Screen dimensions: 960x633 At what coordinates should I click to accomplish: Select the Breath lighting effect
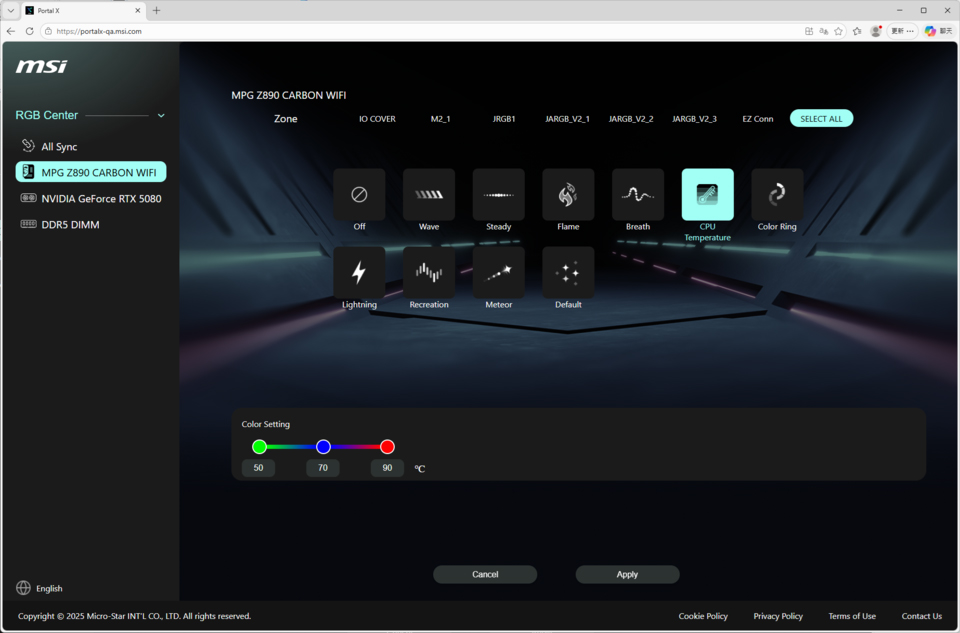click(638, 195)
